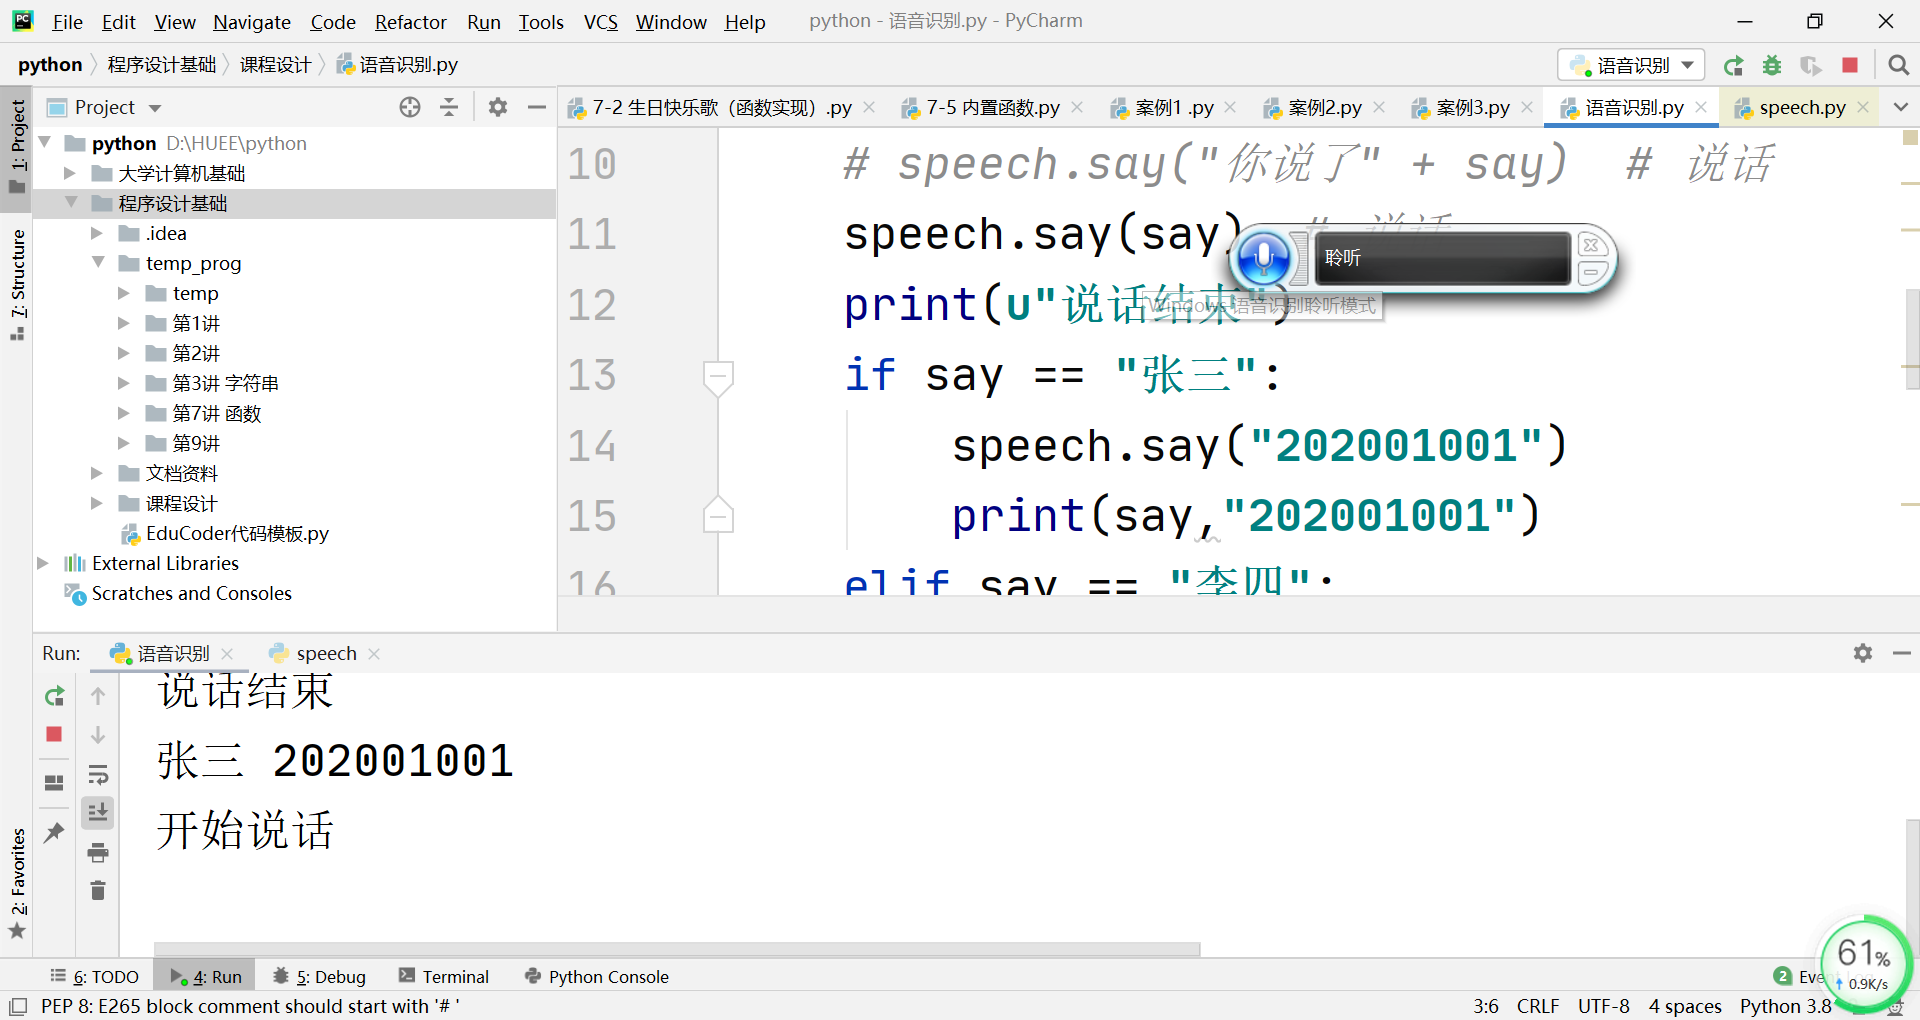
Task: Start debugging with the bug icon
Action: [x=1772, y=65]
